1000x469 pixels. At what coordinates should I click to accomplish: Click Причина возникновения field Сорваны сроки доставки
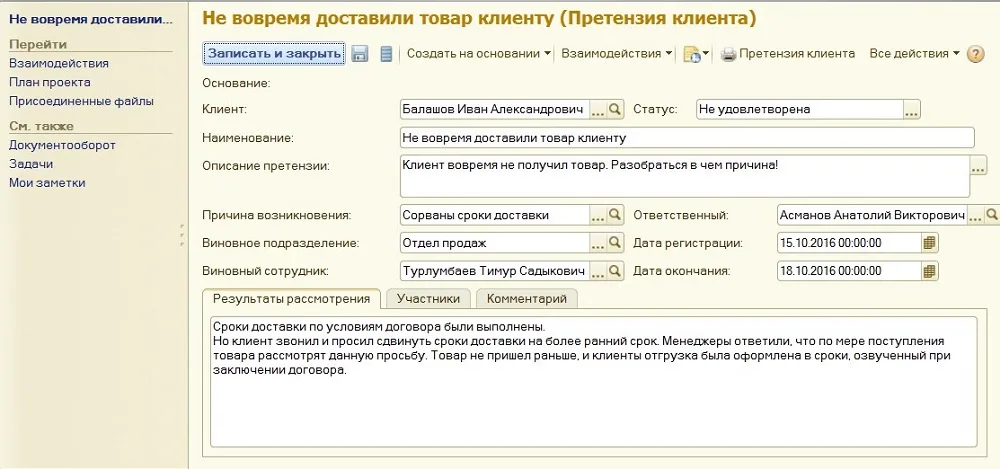494,216
